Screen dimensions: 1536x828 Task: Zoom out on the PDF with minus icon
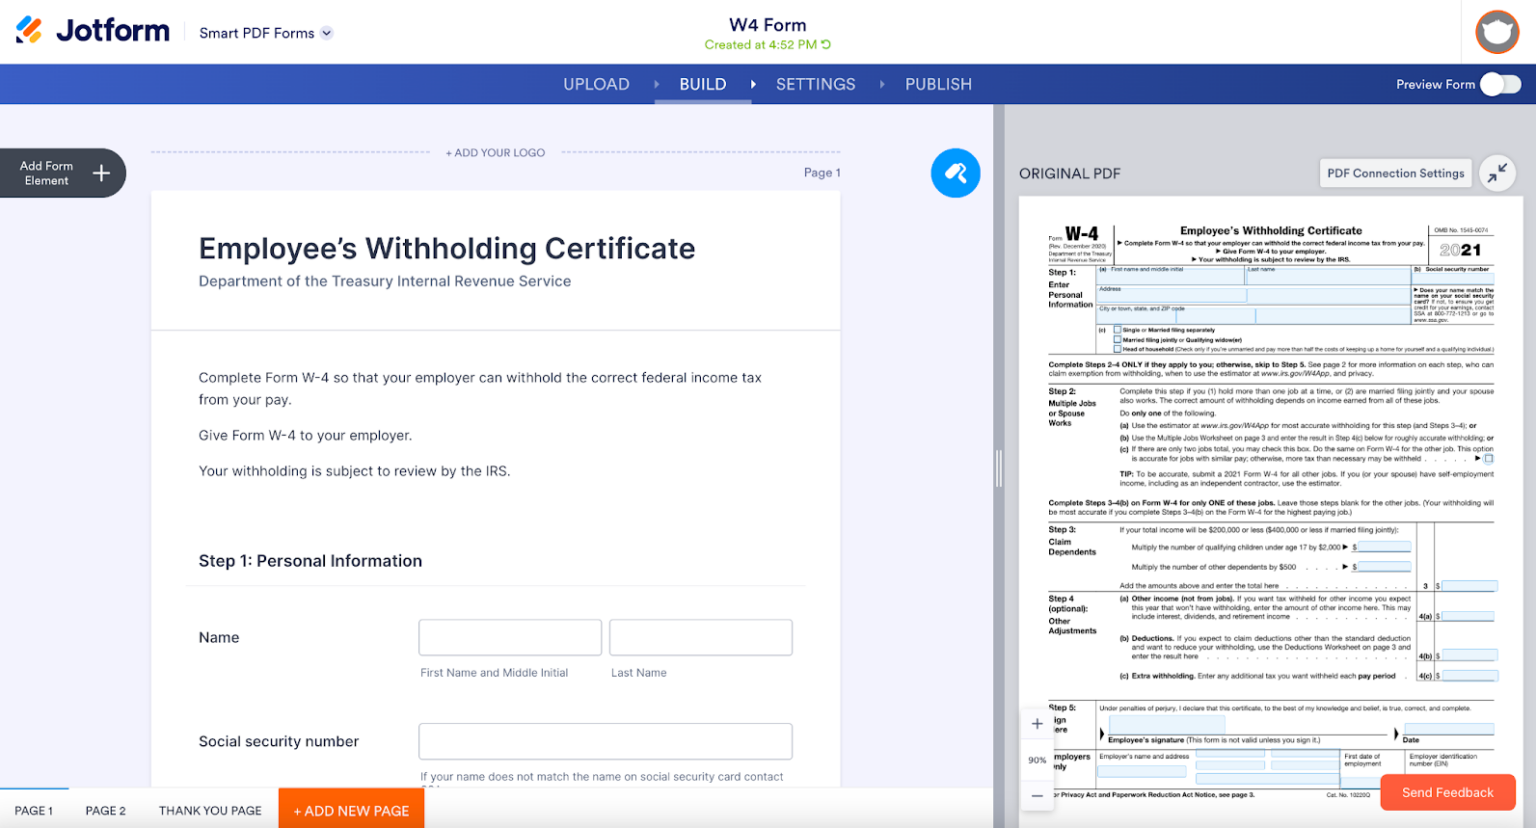coord(1037,794)
